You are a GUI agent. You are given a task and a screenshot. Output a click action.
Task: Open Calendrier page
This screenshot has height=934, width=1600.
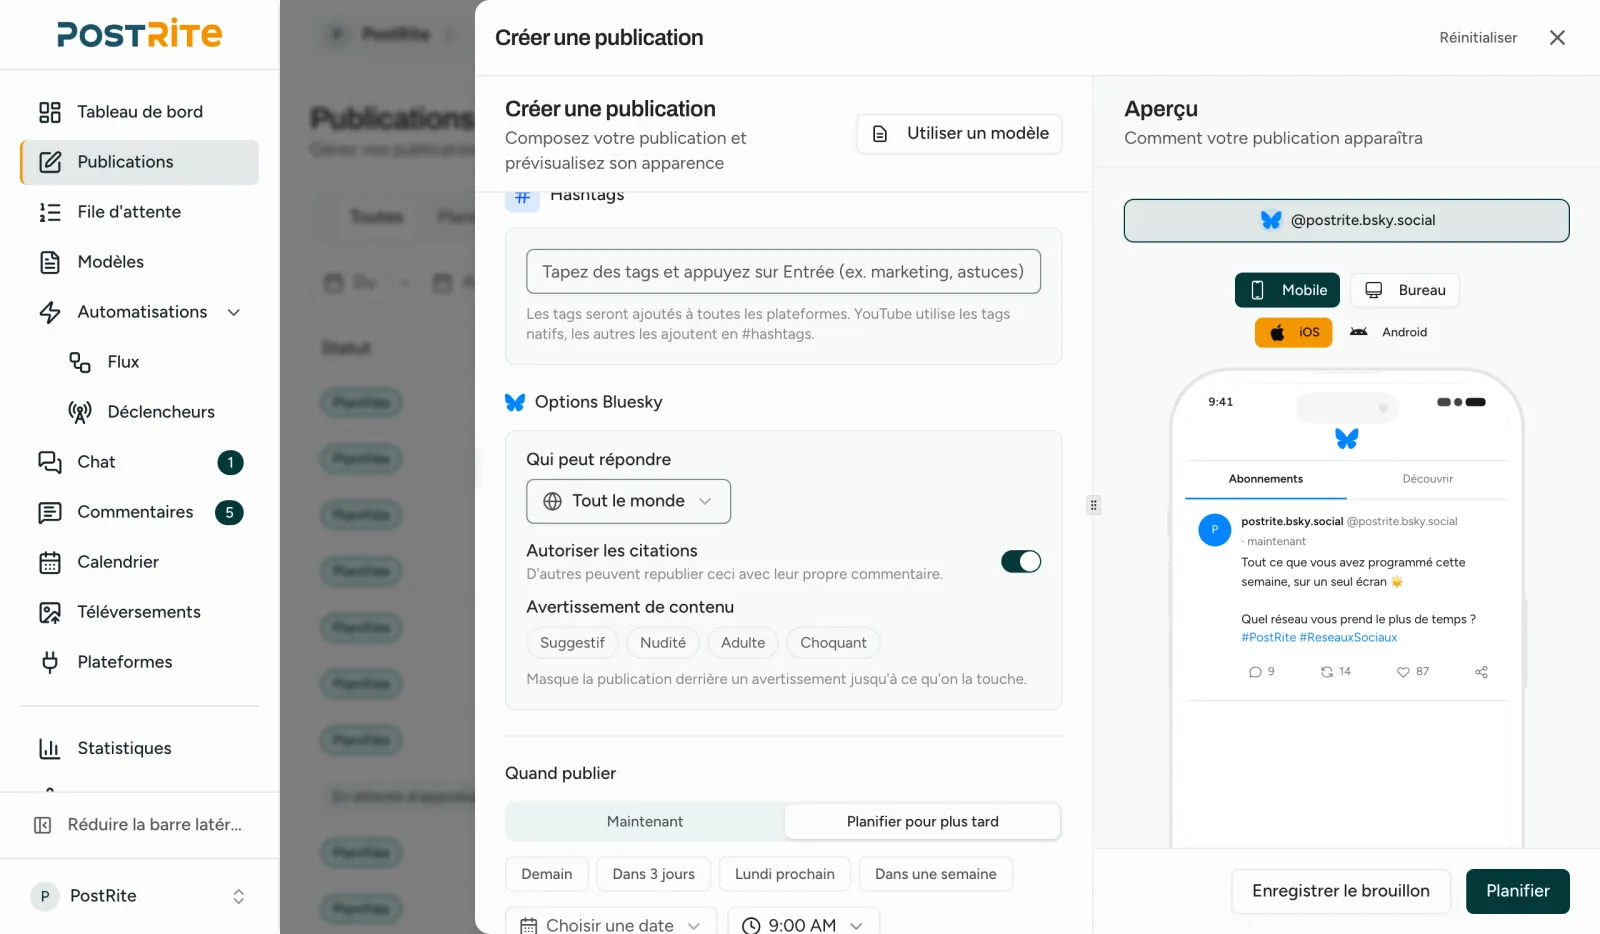[x=139, y=562]
